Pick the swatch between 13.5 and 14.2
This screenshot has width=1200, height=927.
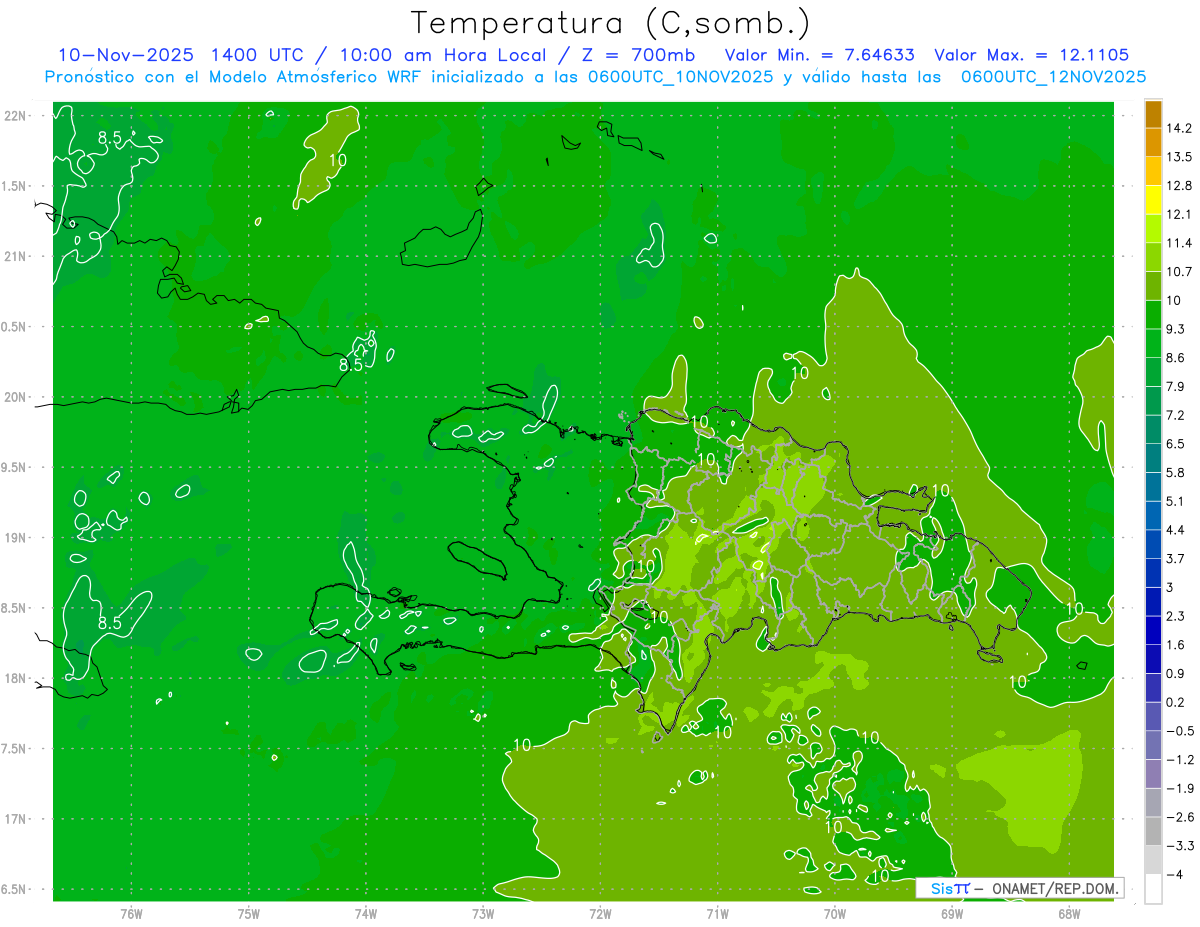point(1153,143)
